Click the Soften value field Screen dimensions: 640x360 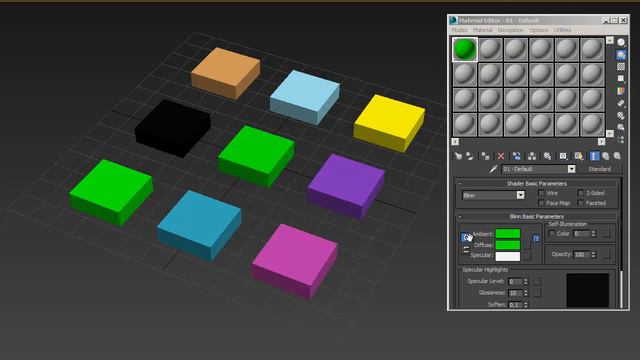515,305
